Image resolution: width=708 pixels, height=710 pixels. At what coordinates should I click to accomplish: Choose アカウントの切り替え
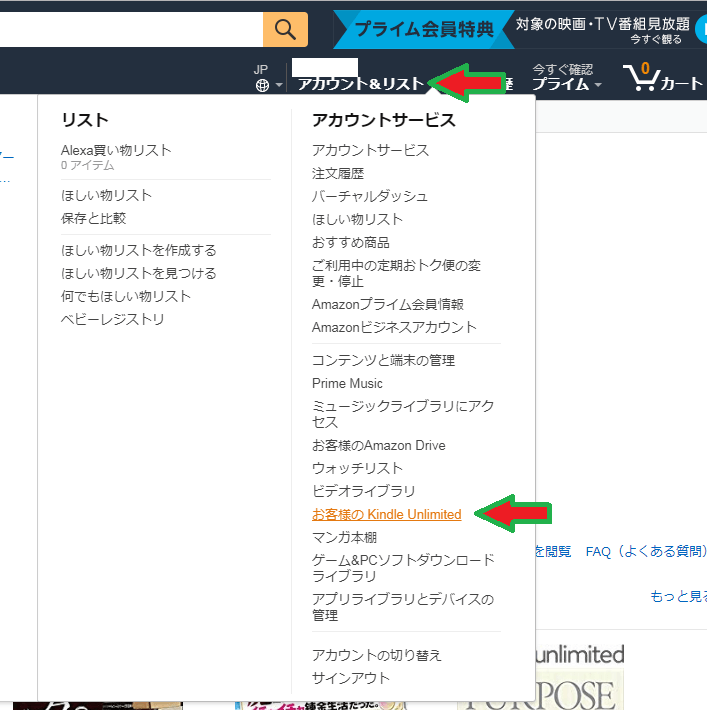coord(376,655)
